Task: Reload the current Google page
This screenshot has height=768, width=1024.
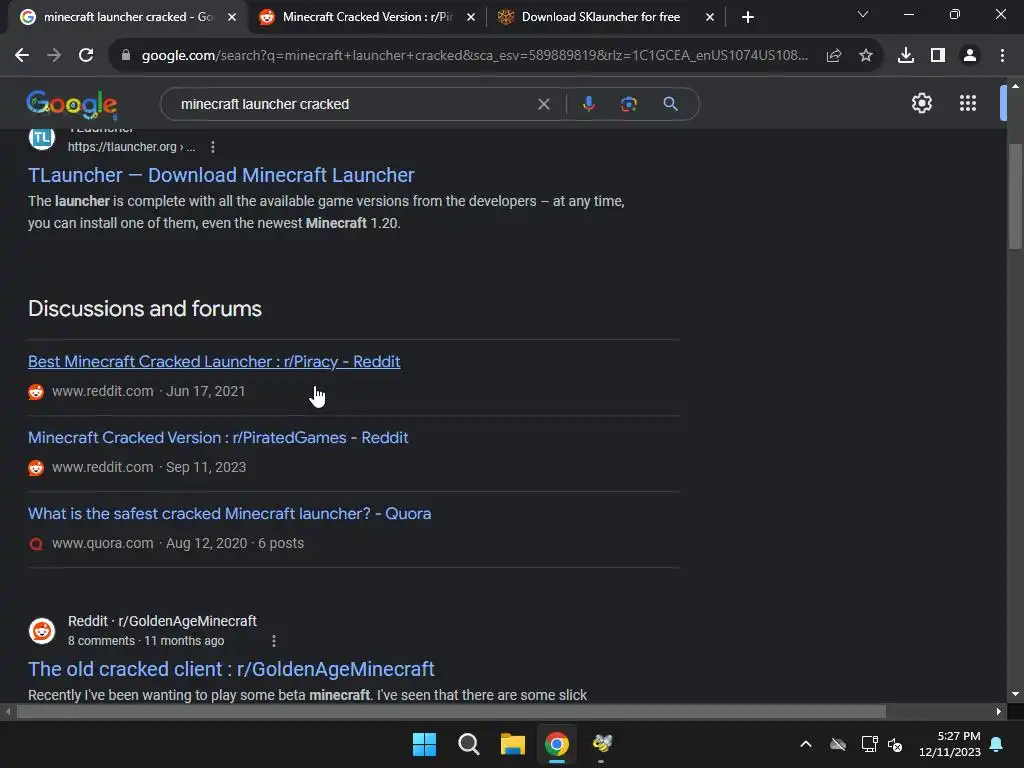Action: click(86, 56)
